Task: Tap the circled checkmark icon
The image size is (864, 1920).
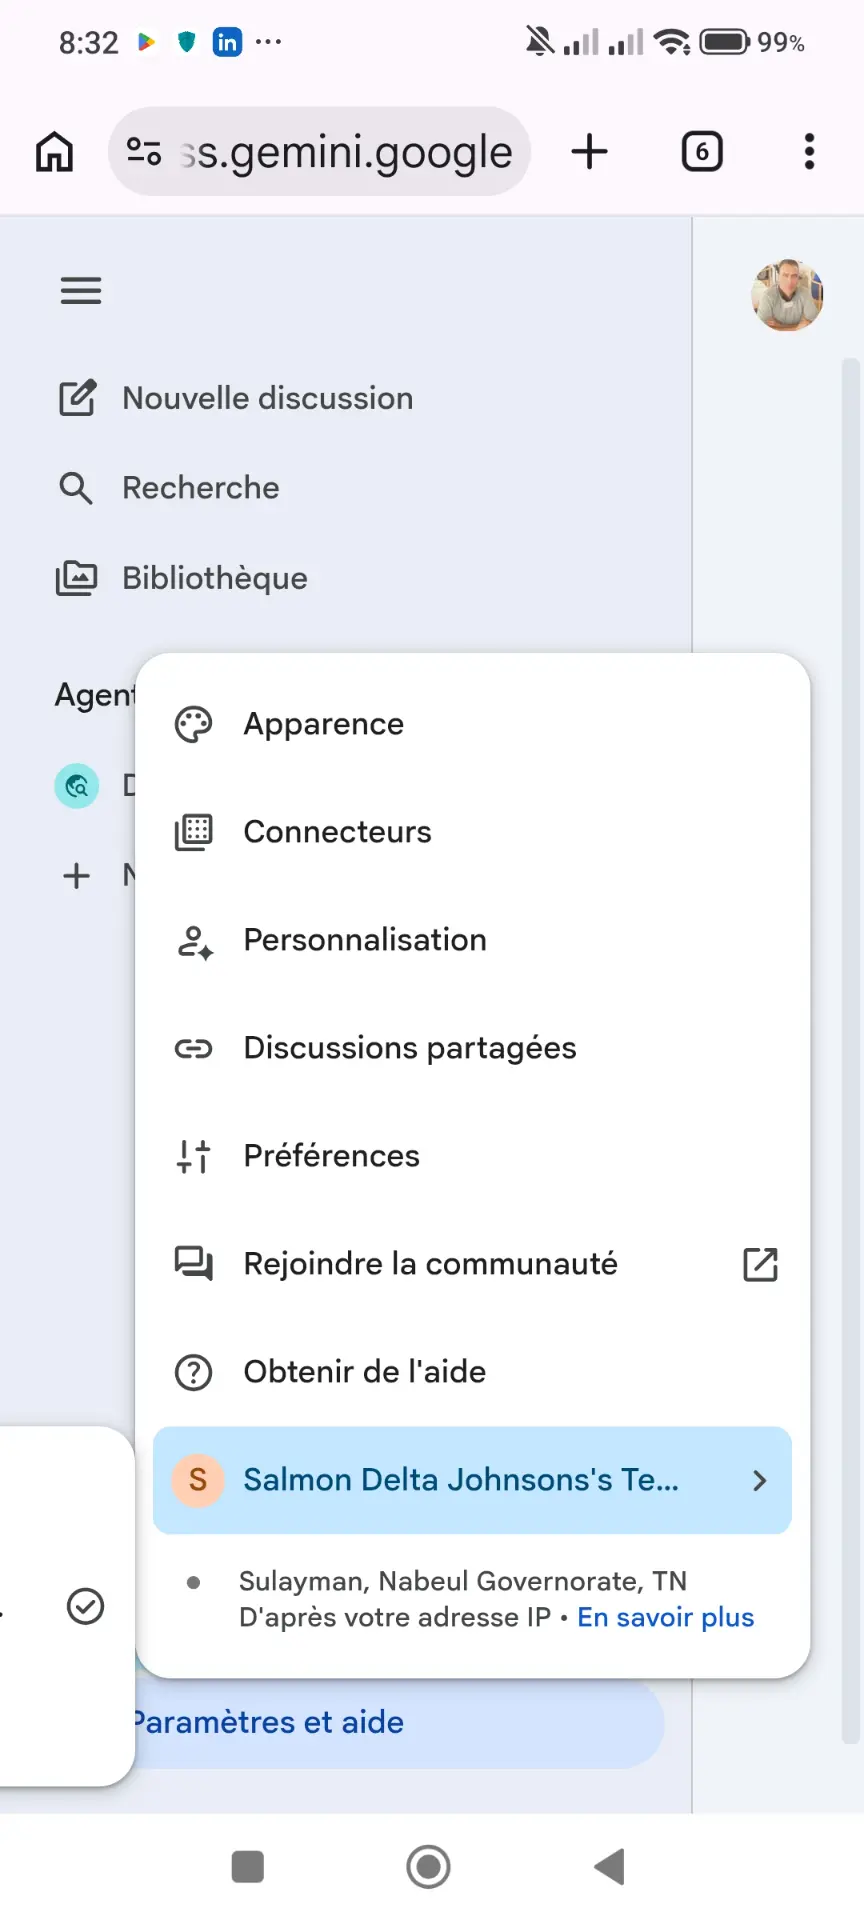Action: click(x=85, y=1606)
